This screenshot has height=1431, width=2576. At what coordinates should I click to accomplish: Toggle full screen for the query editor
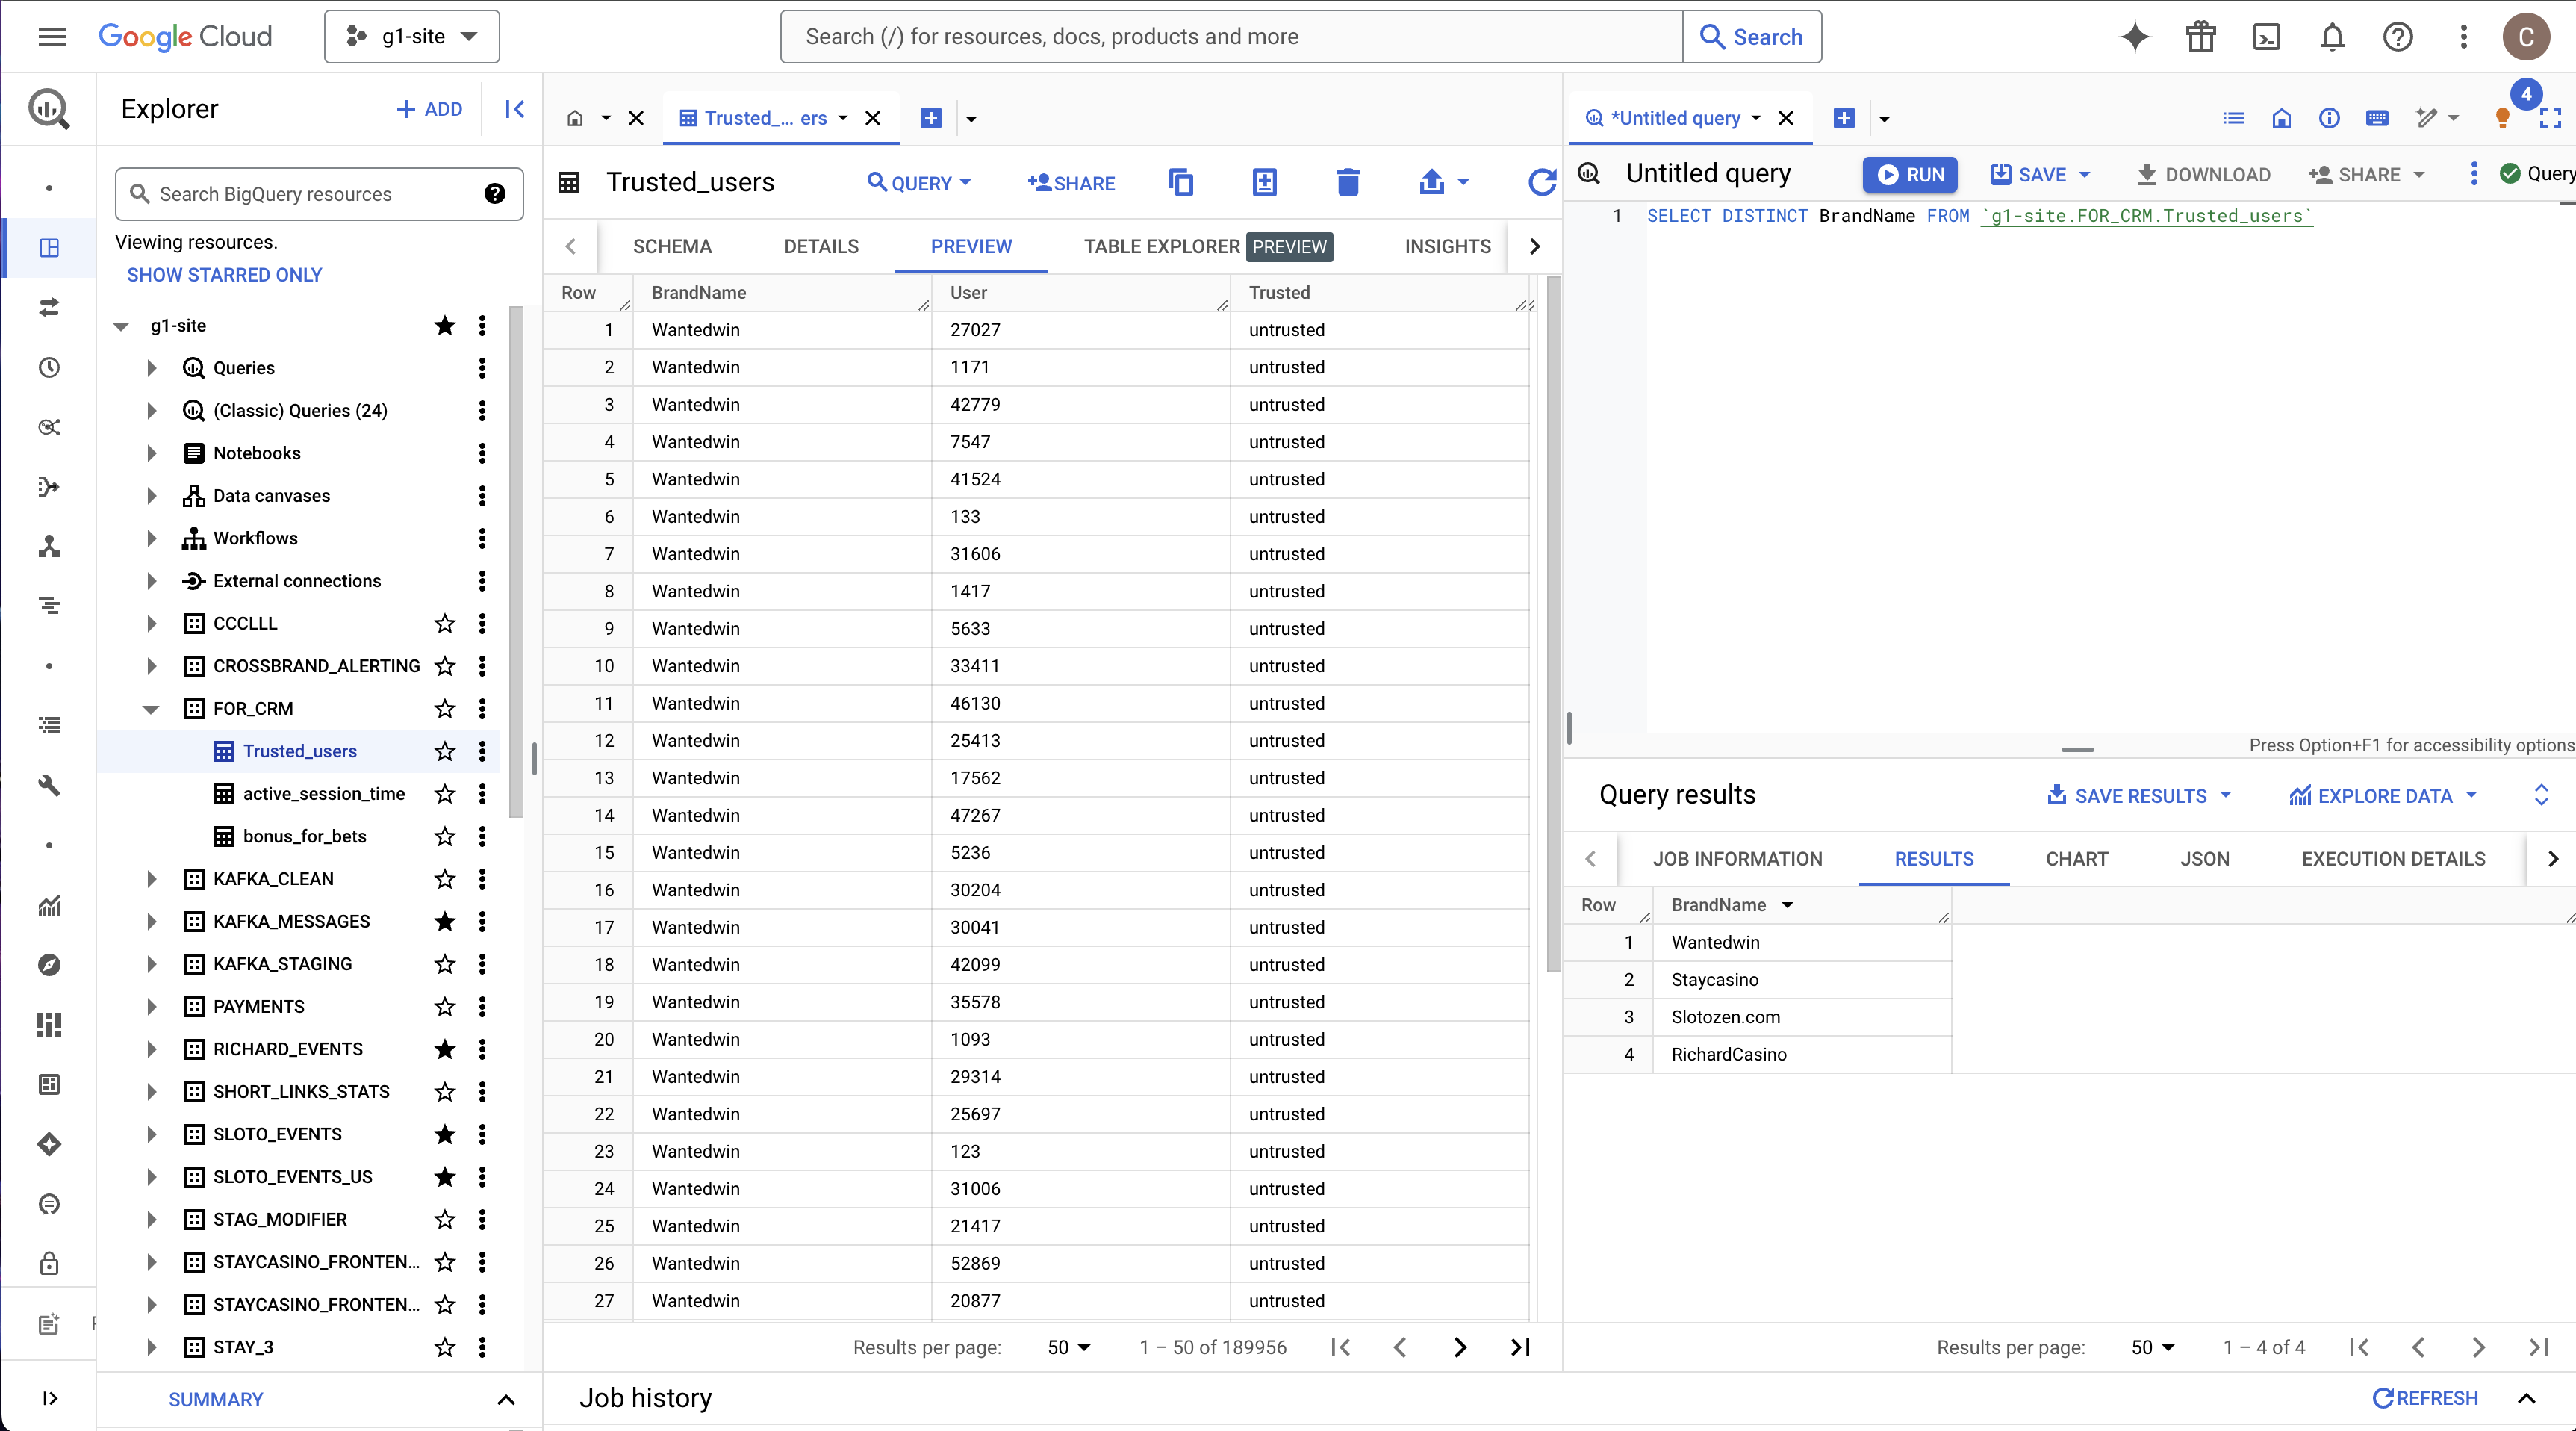2550,118
